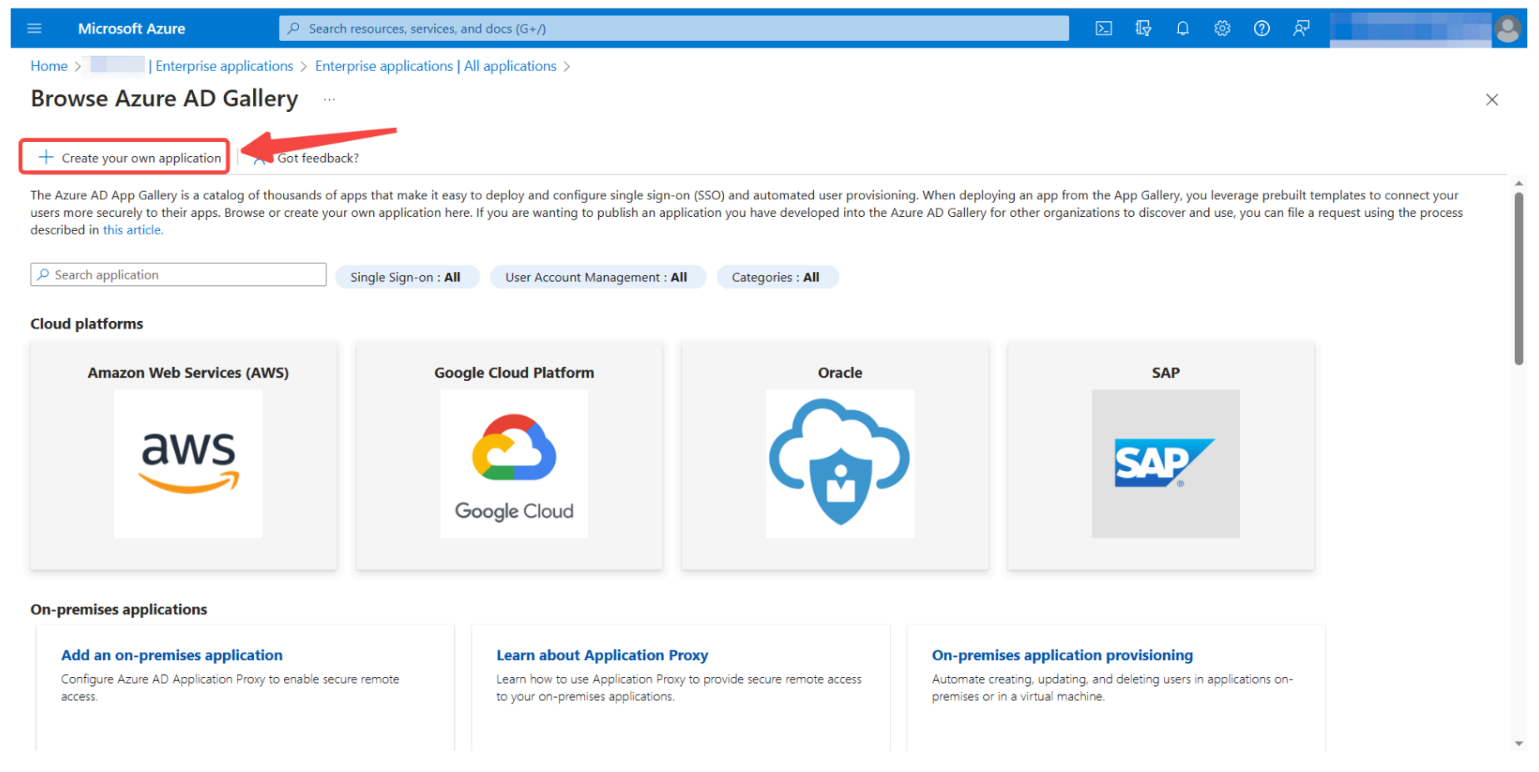The image size is (1539, 772).
Task: Click the vertical scrollbar thumb
Action: [1519, 280]
